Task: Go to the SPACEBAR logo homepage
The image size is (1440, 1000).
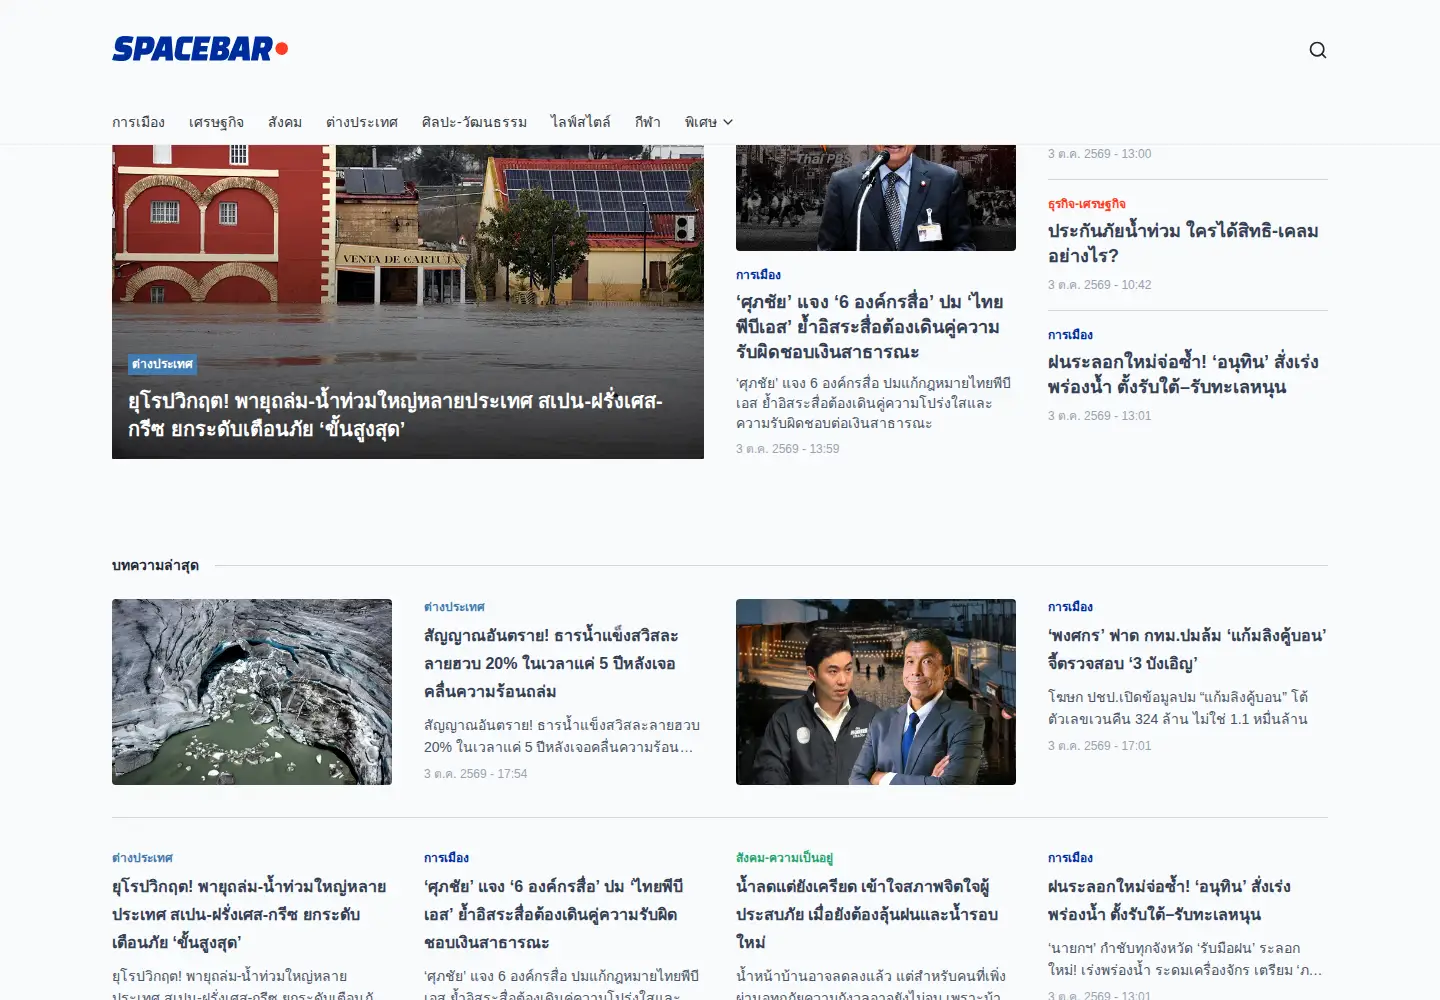Action: 200,49
